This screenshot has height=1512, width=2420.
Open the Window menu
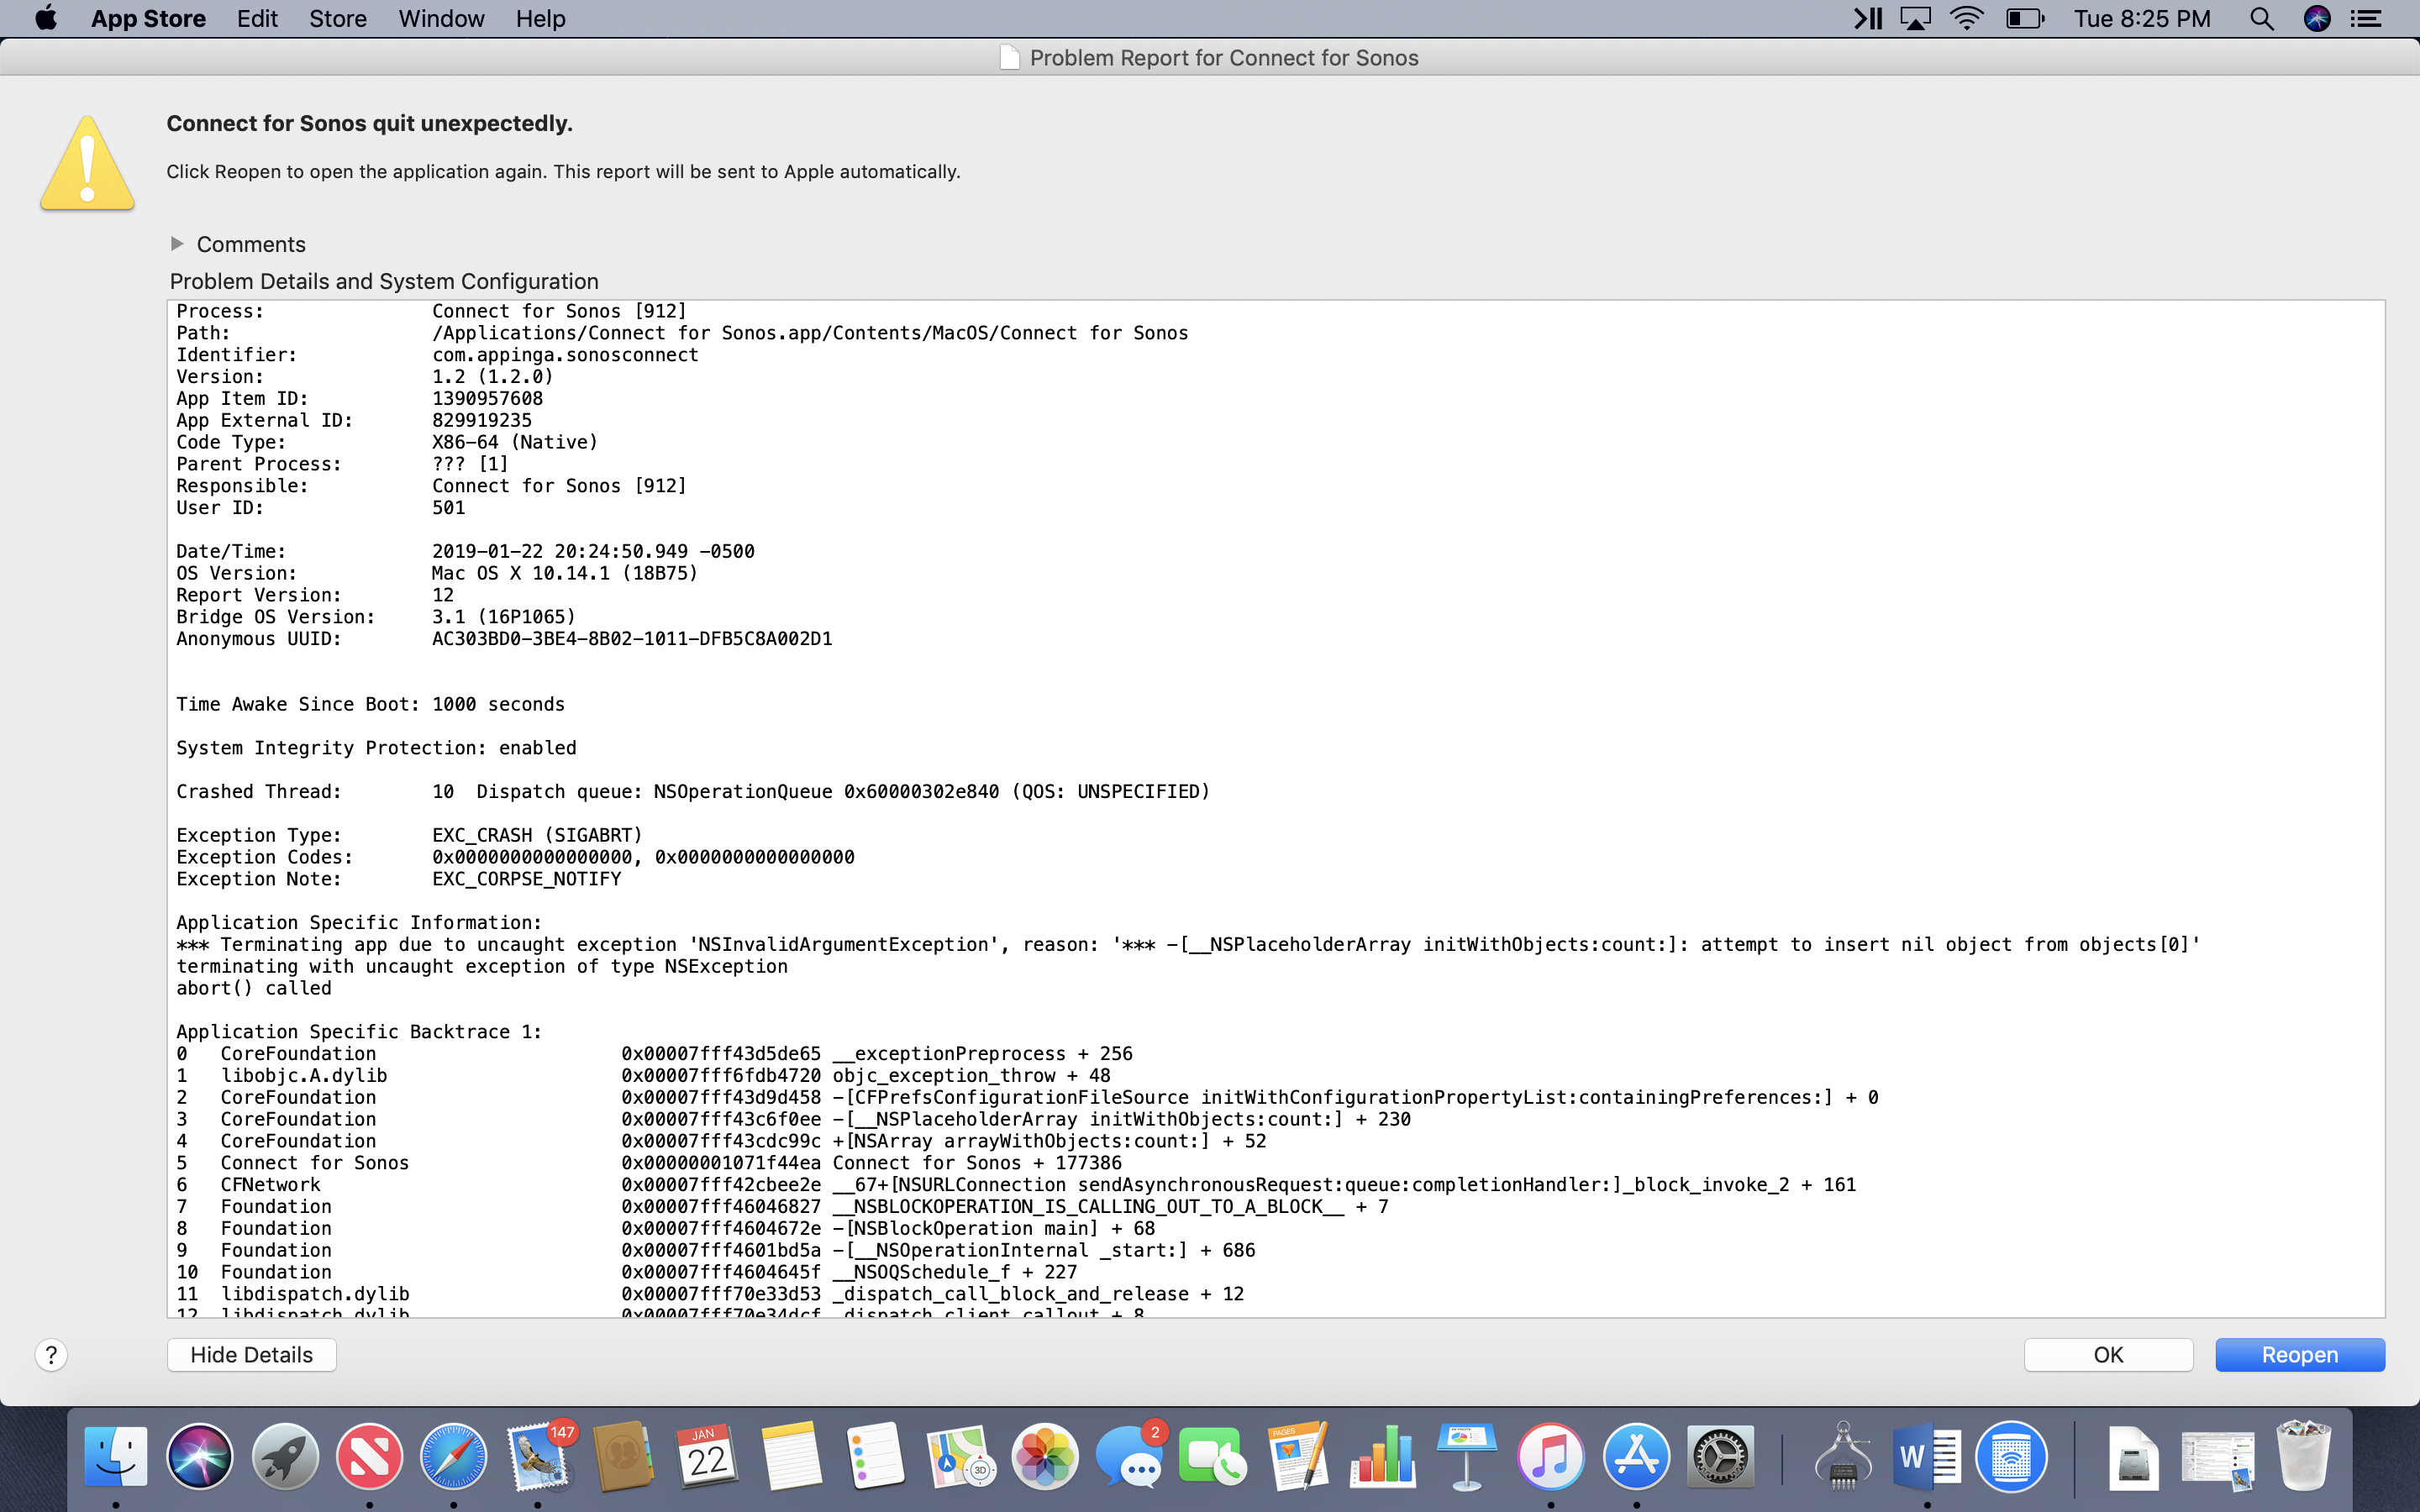(x=441, y=18)
